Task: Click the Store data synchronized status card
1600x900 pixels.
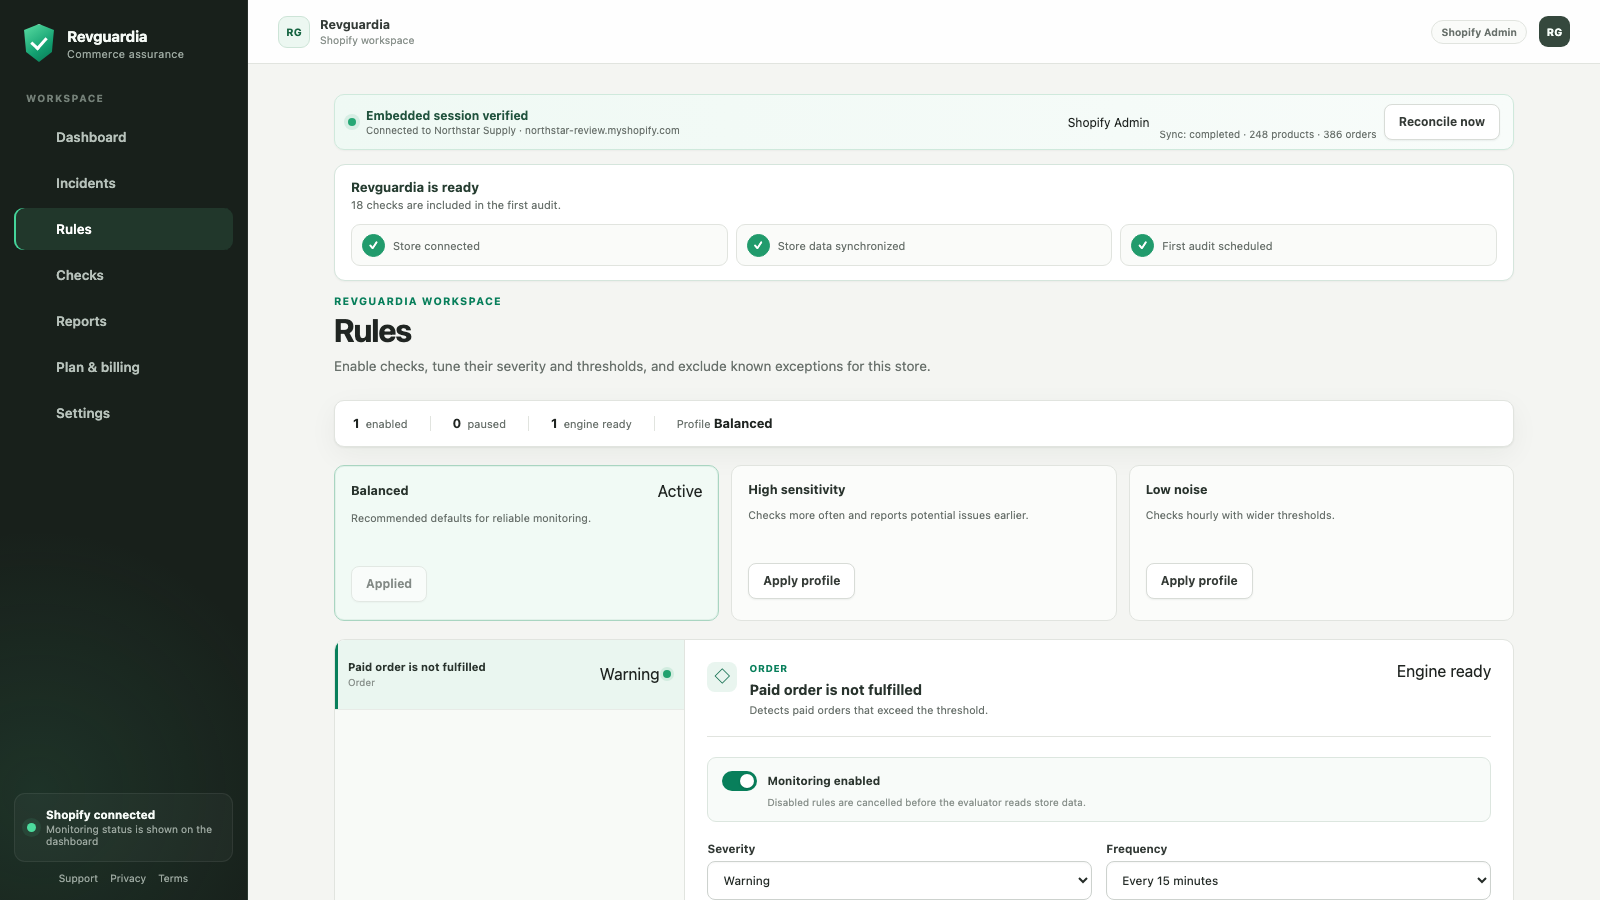Action: pyautogui.click(x=924, y=245)
